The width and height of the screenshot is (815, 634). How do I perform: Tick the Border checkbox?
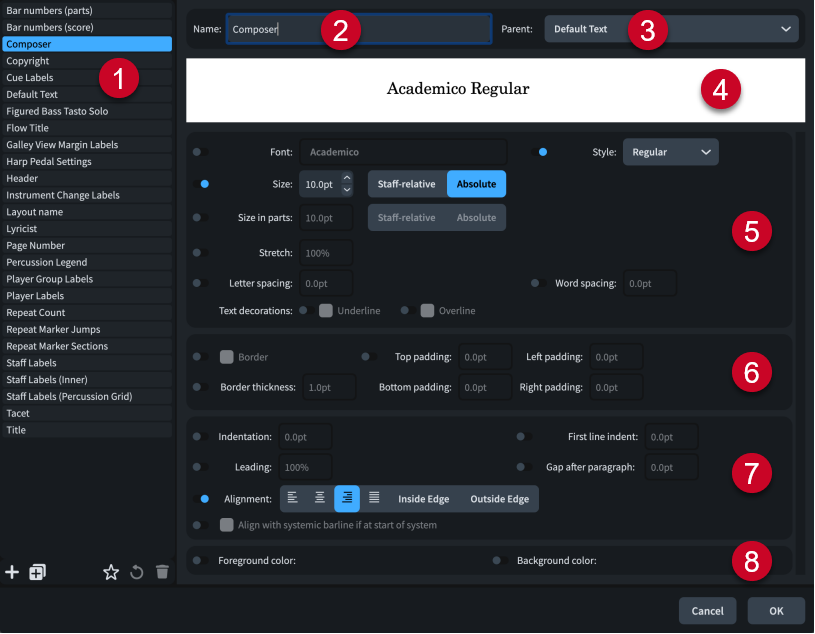(x=227, y=356)
